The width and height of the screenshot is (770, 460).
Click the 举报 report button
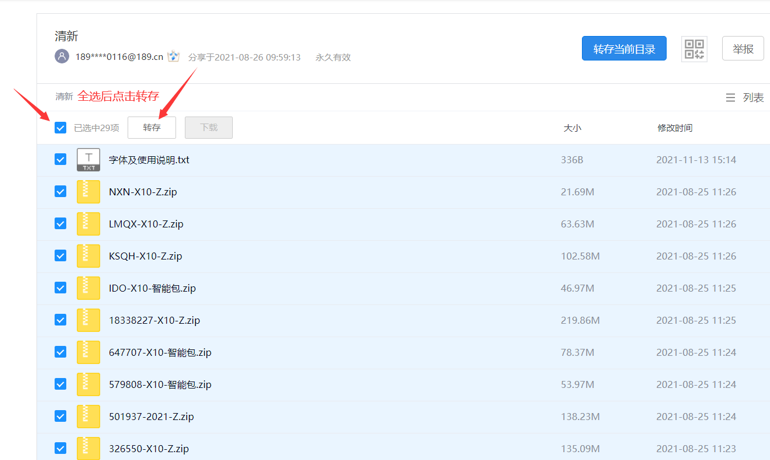pos(743,49)
